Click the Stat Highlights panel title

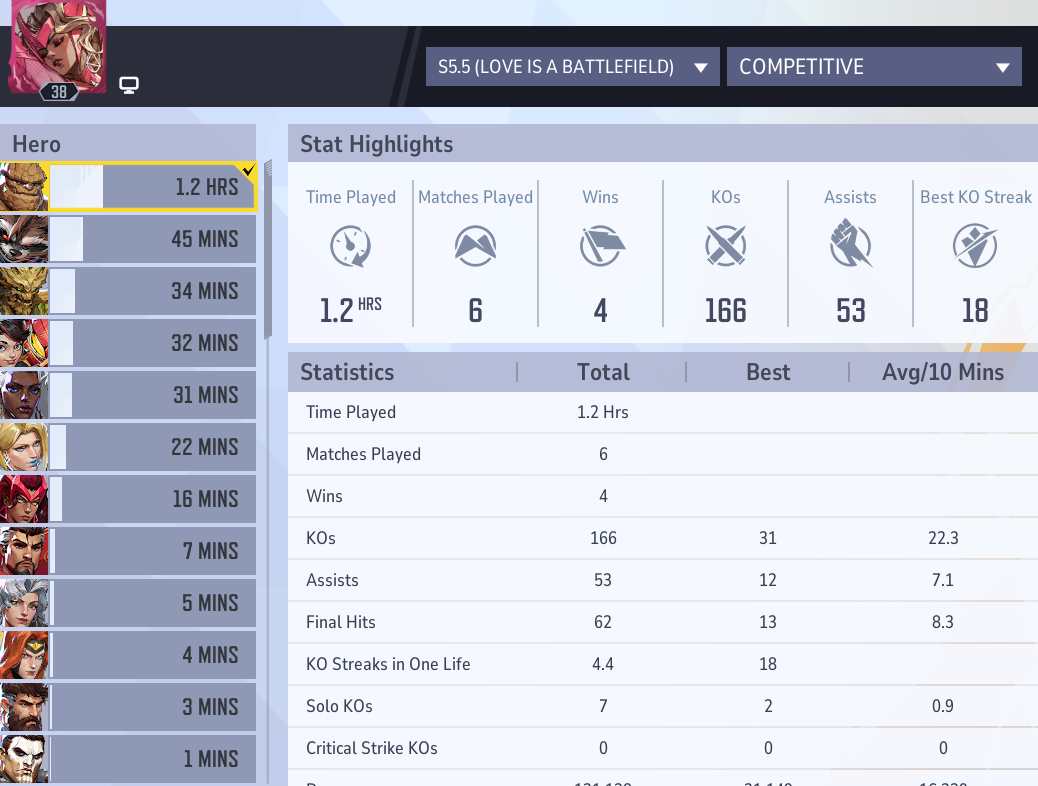377,144
